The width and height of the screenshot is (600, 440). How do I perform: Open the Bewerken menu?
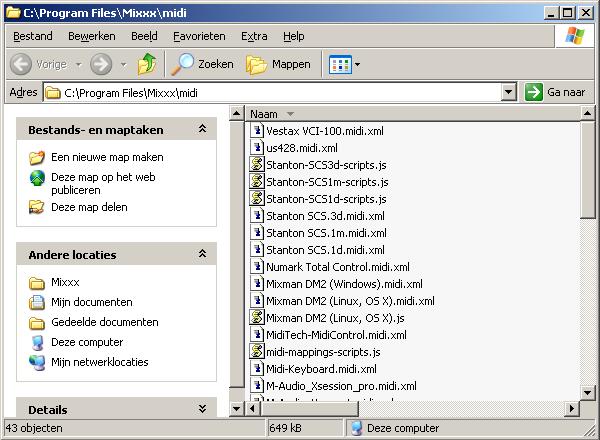[92, 36]
